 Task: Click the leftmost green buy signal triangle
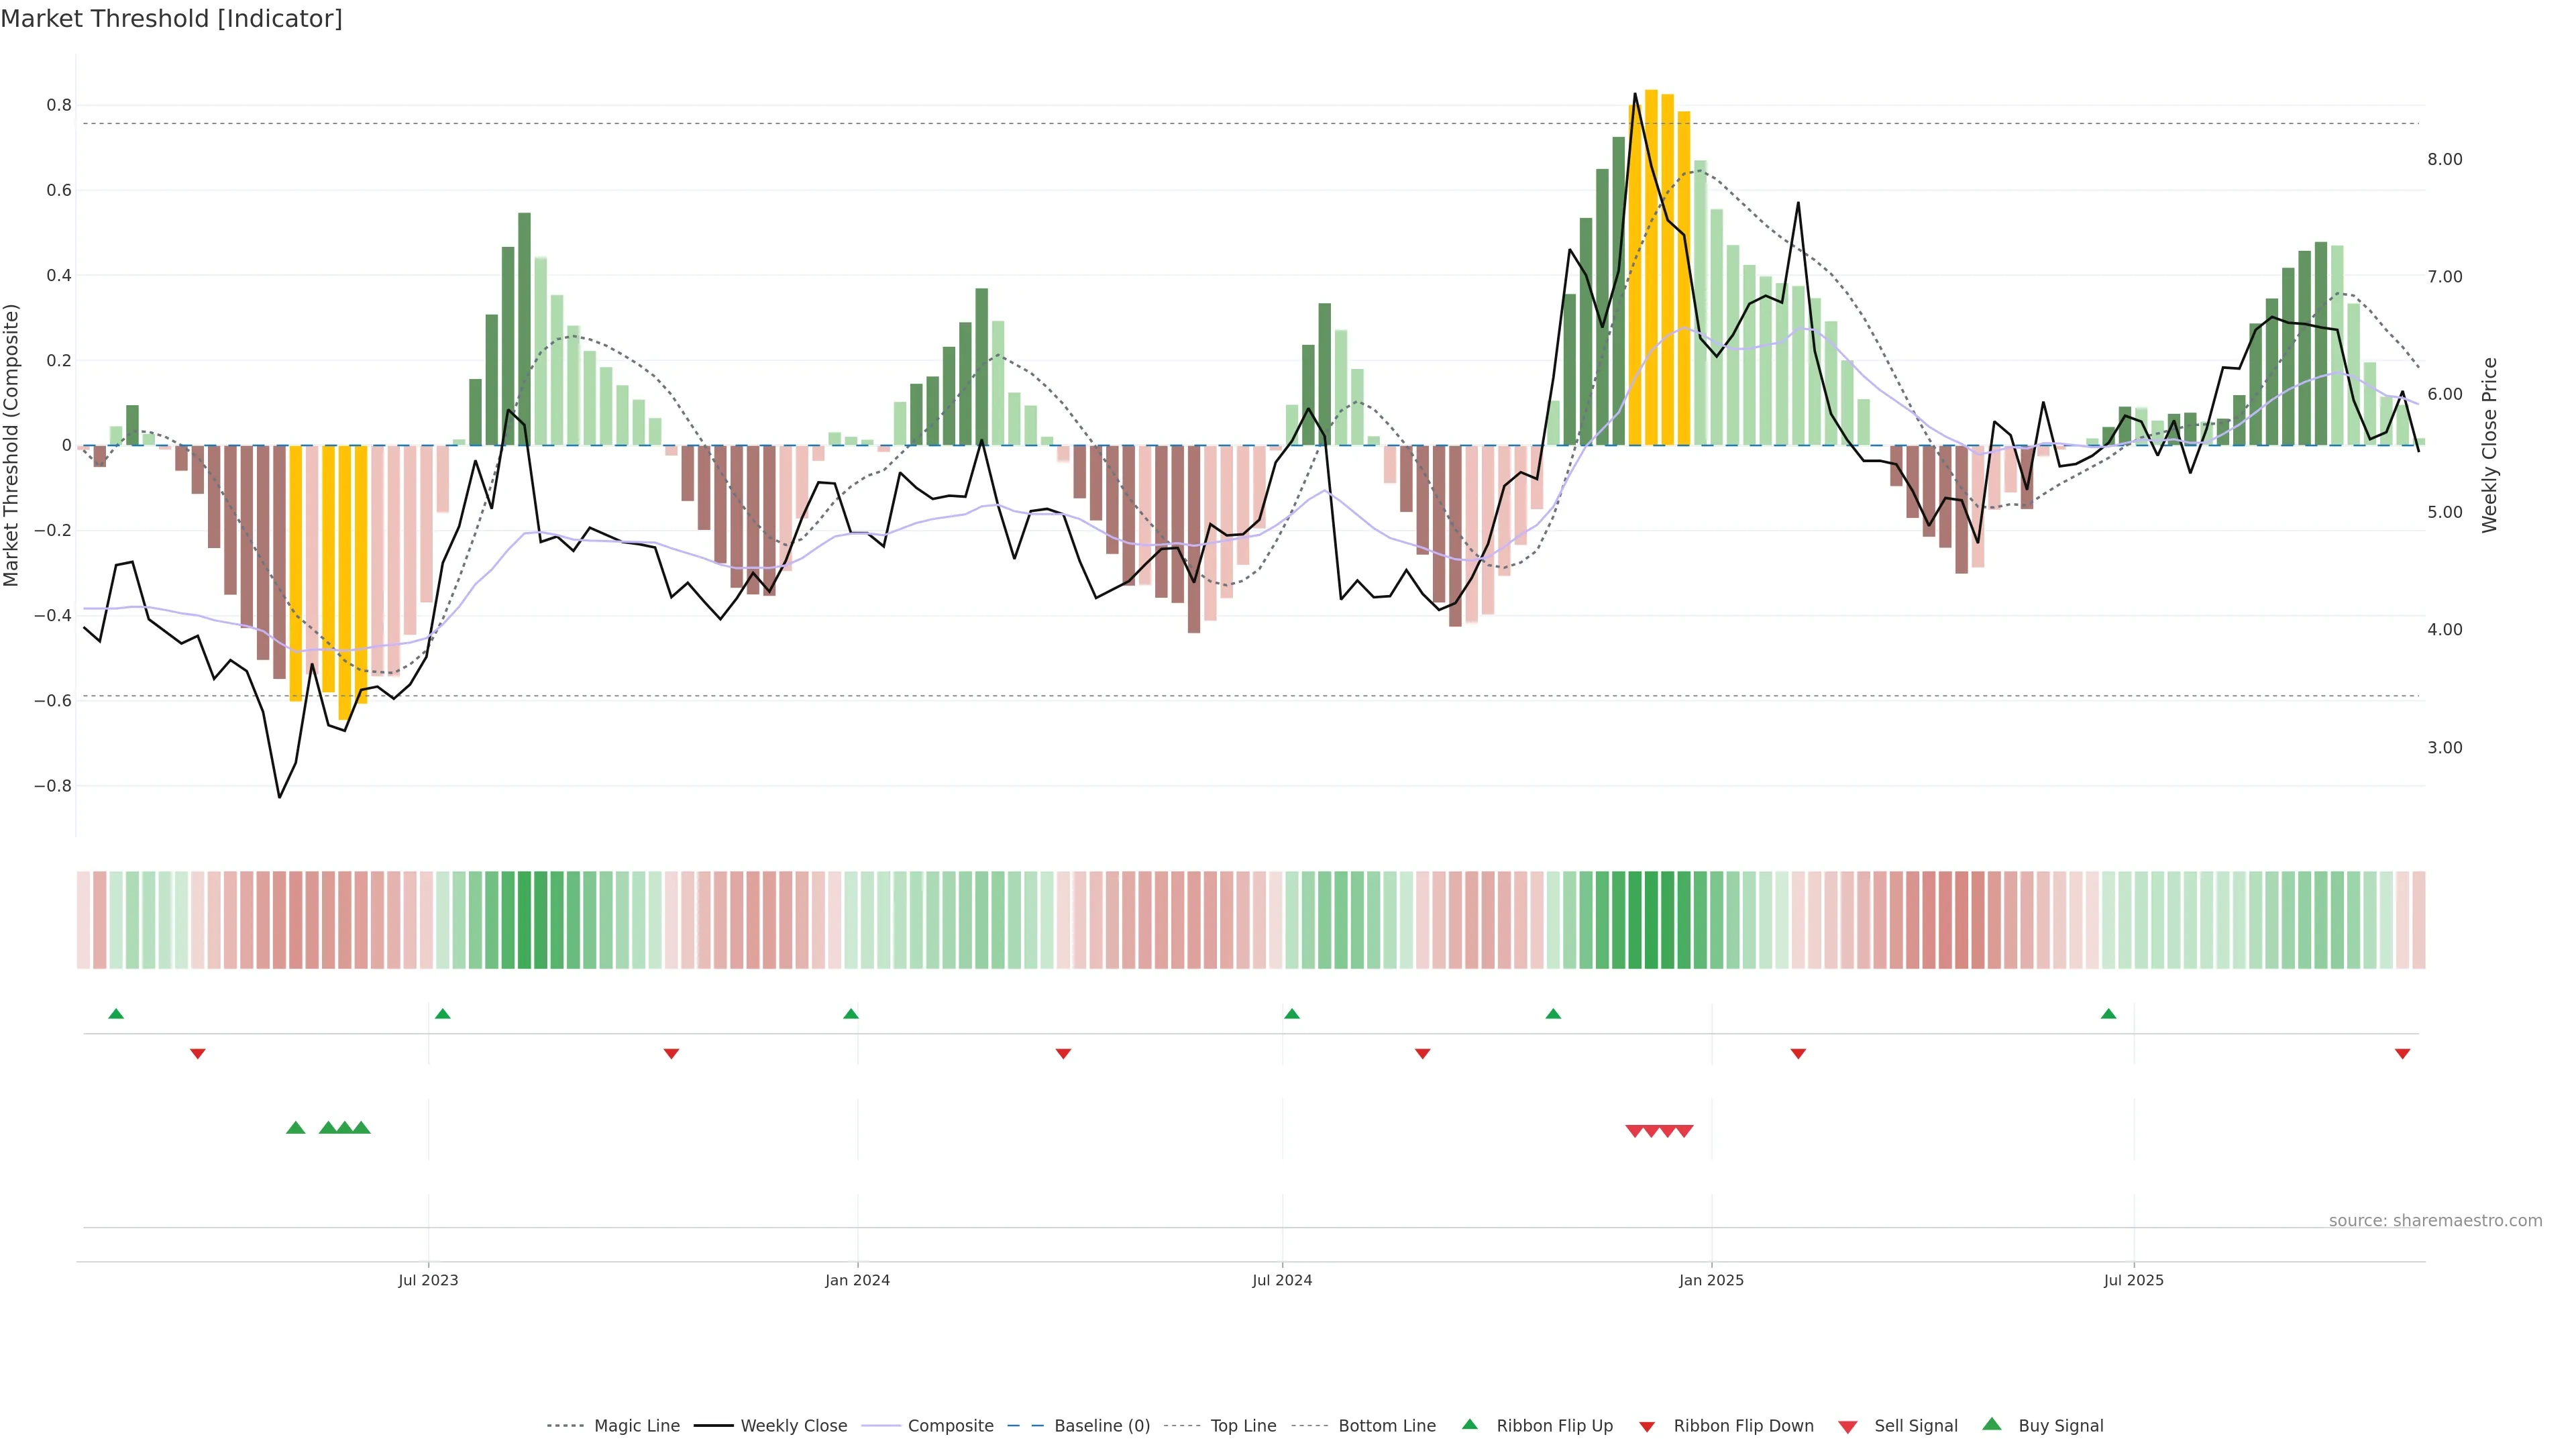[x=295, y=1128]
